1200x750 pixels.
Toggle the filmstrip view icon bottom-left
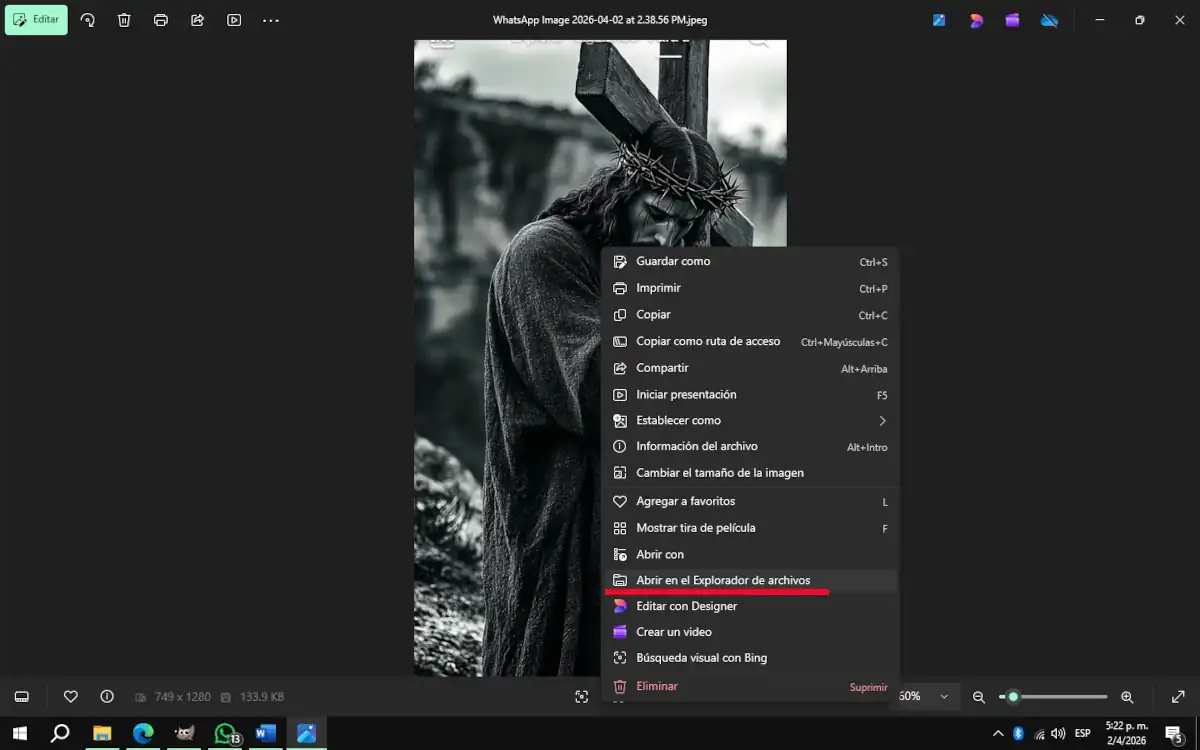click(21, 696)
